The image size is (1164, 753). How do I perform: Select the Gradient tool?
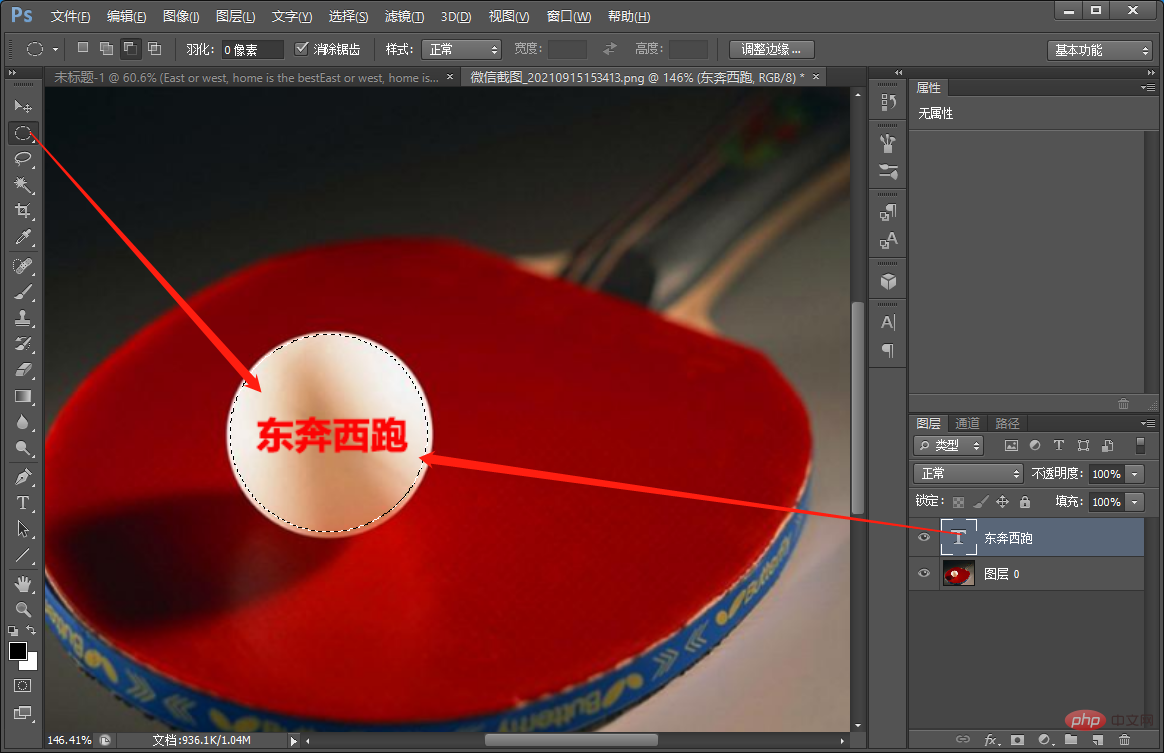23,396
